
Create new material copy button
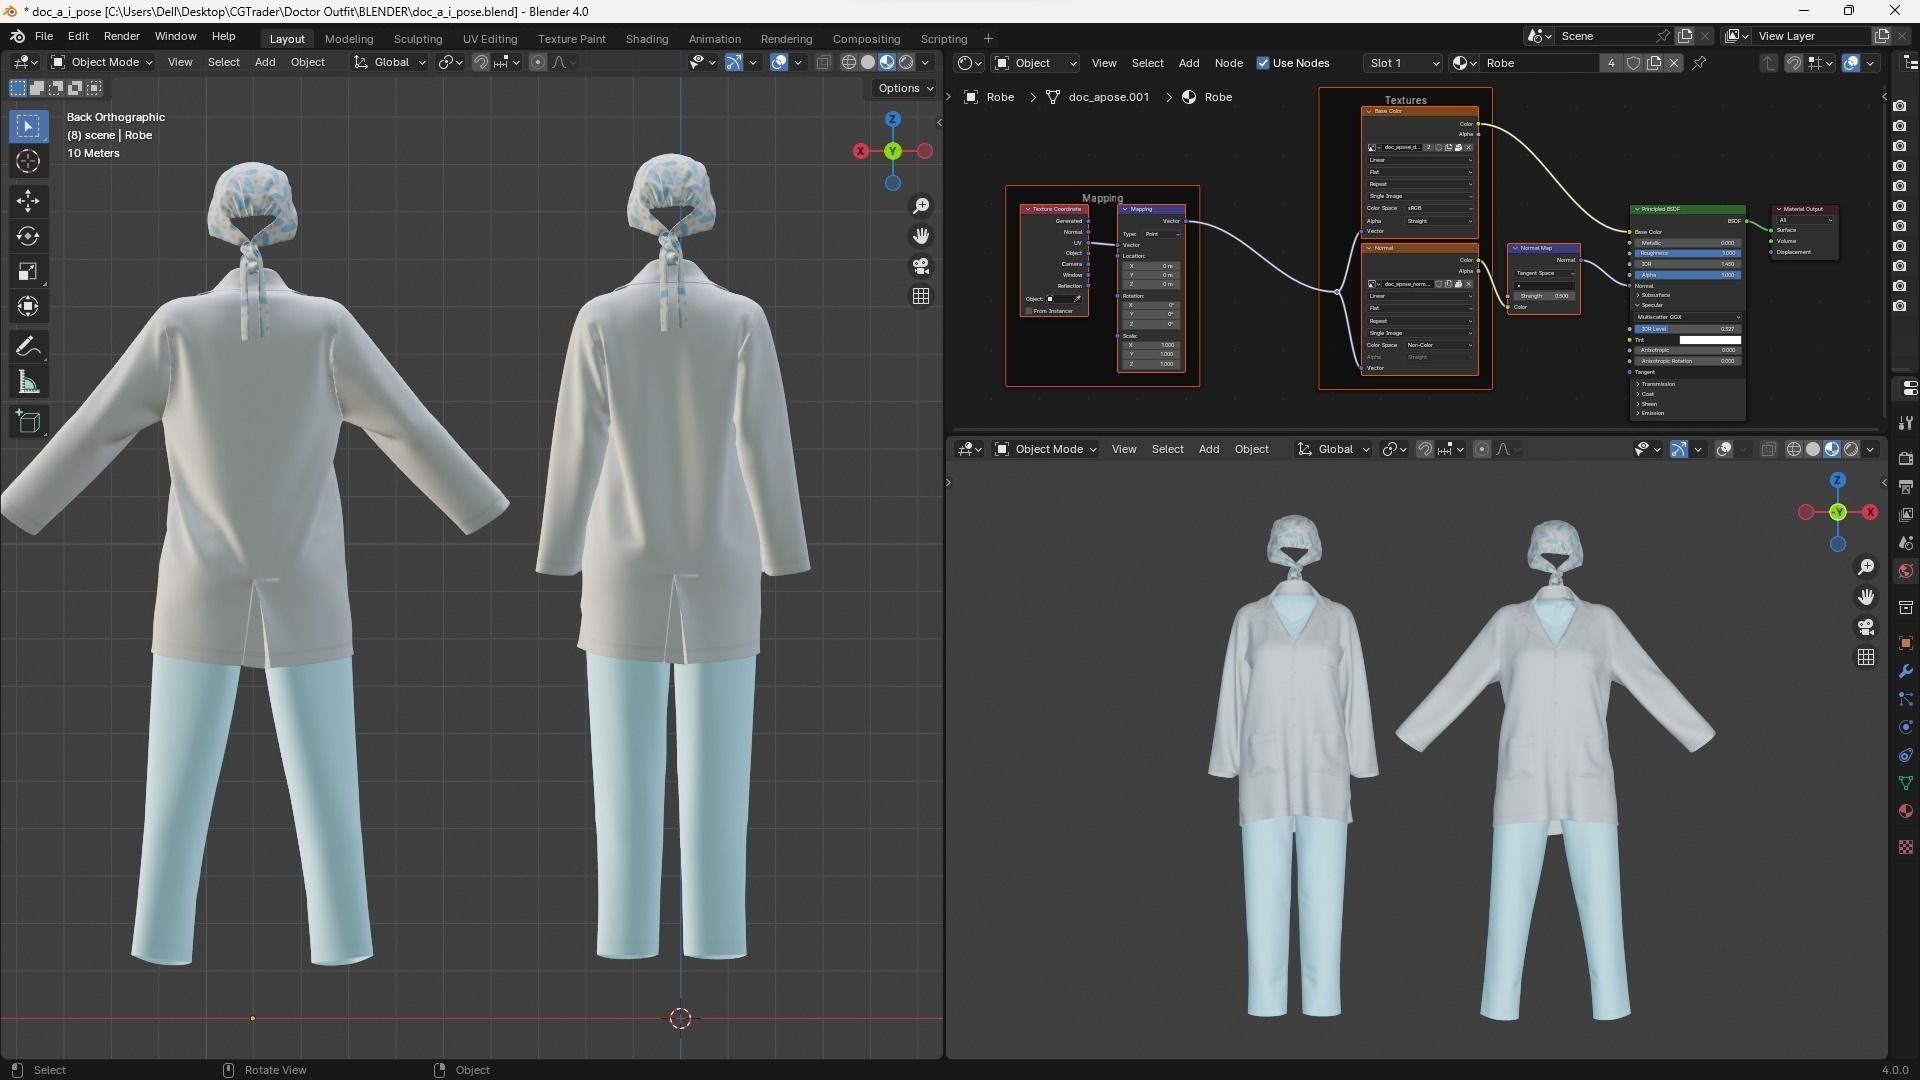coord(1653,63)
